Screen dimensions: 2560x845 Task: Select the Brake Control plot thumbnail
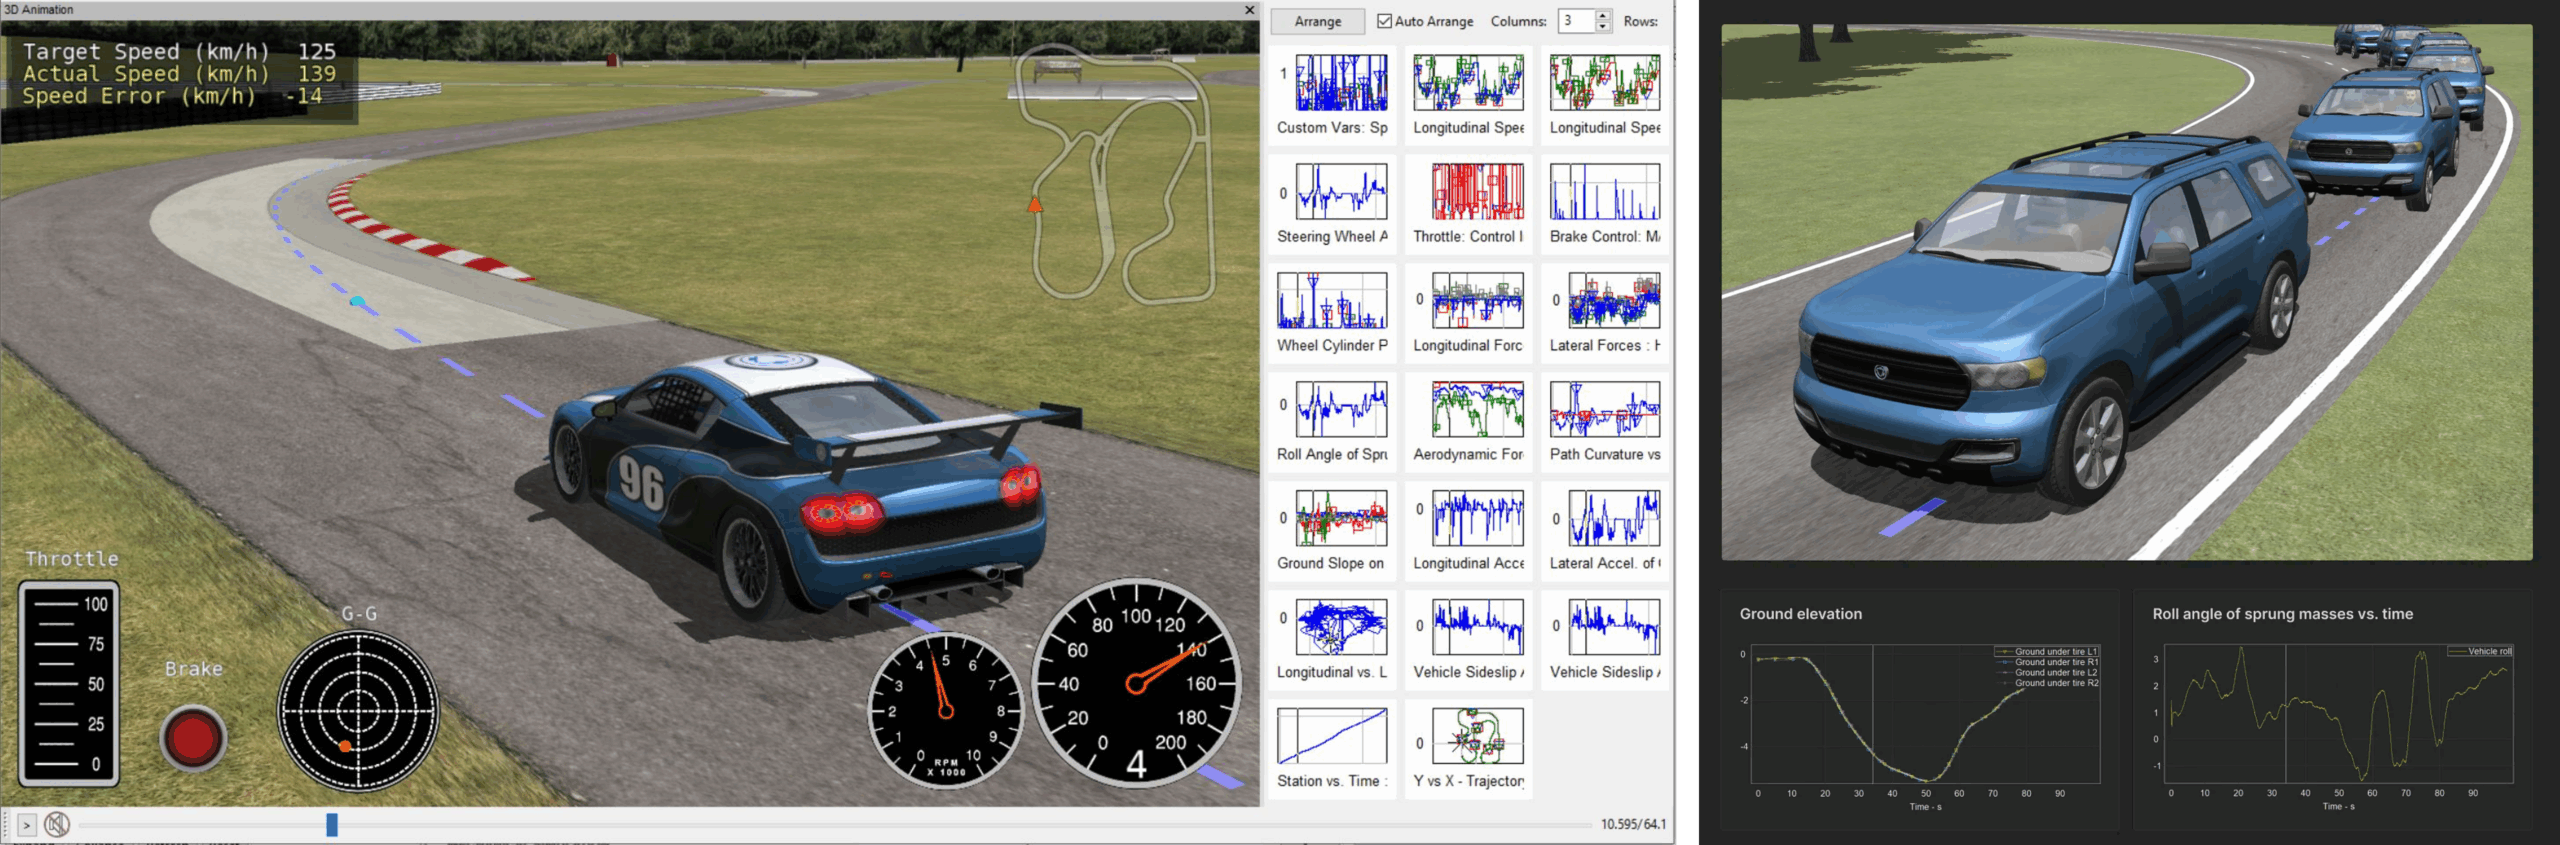(1604, 192)
